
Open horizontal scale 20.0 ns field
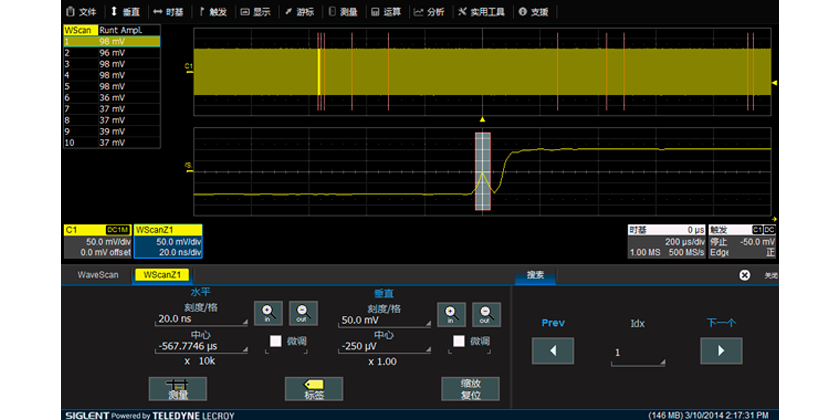200,319
